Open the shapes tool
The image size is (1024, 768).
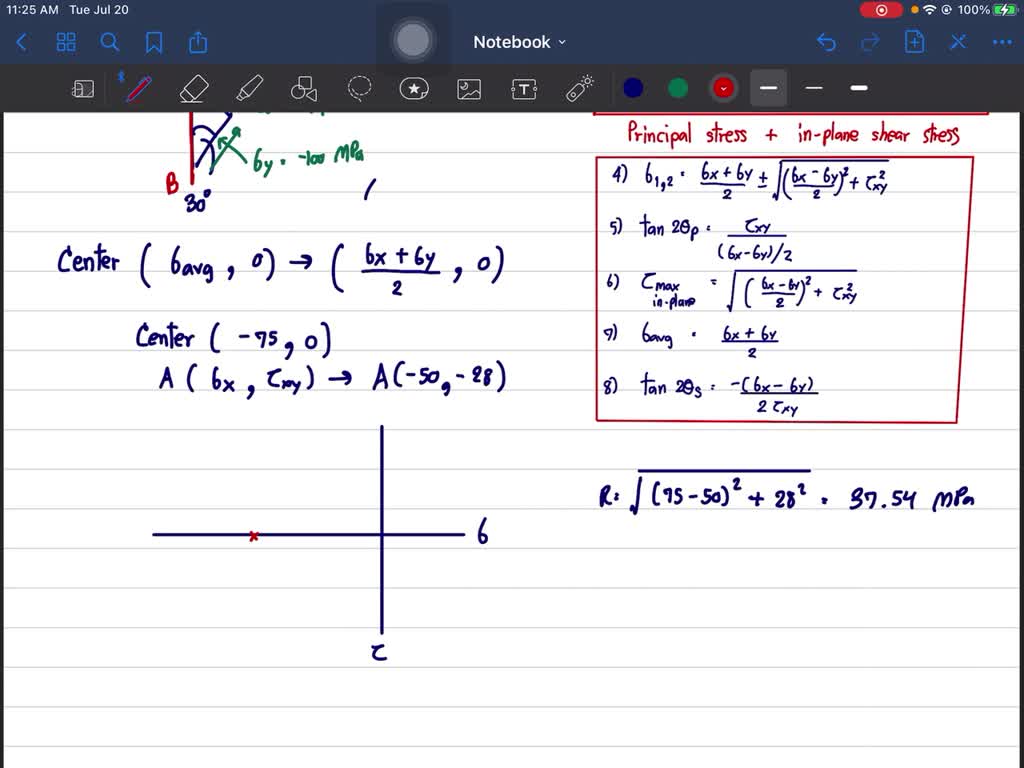pos(304,88)
